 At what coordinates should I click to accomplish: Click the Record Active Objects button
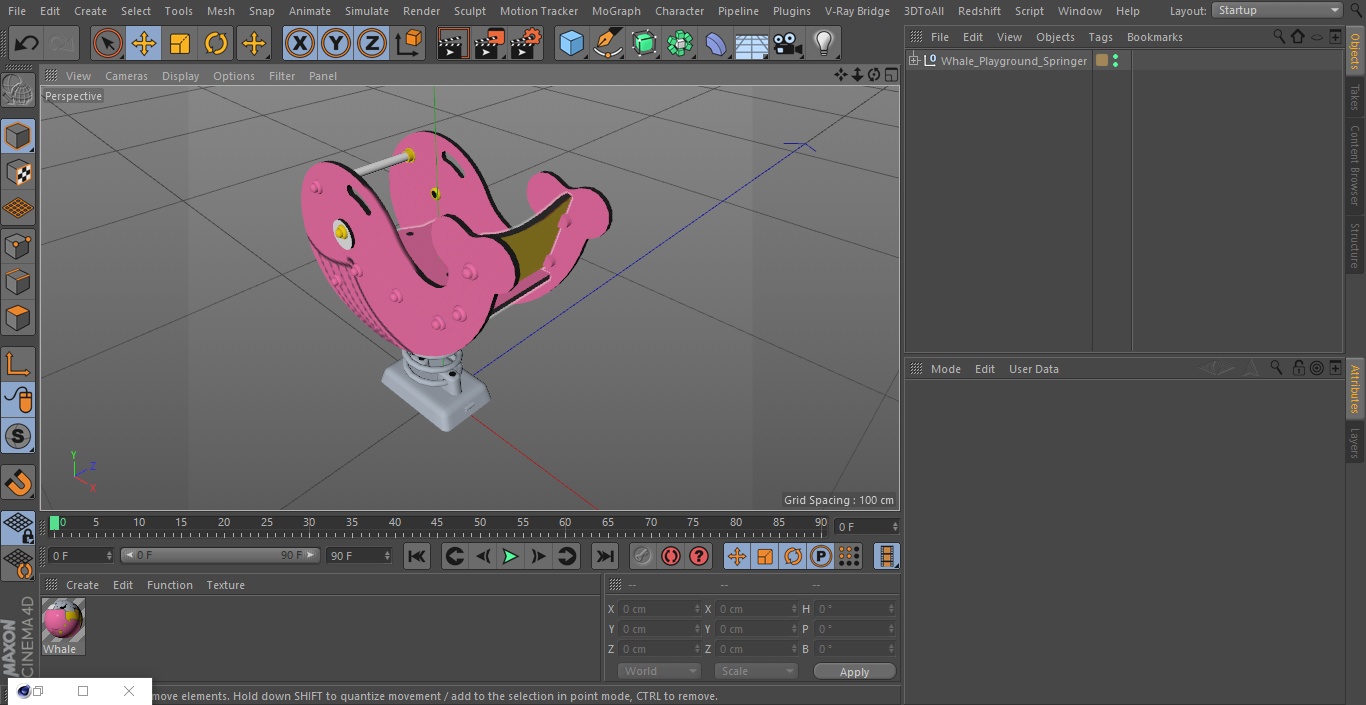(x=642, y=556)
